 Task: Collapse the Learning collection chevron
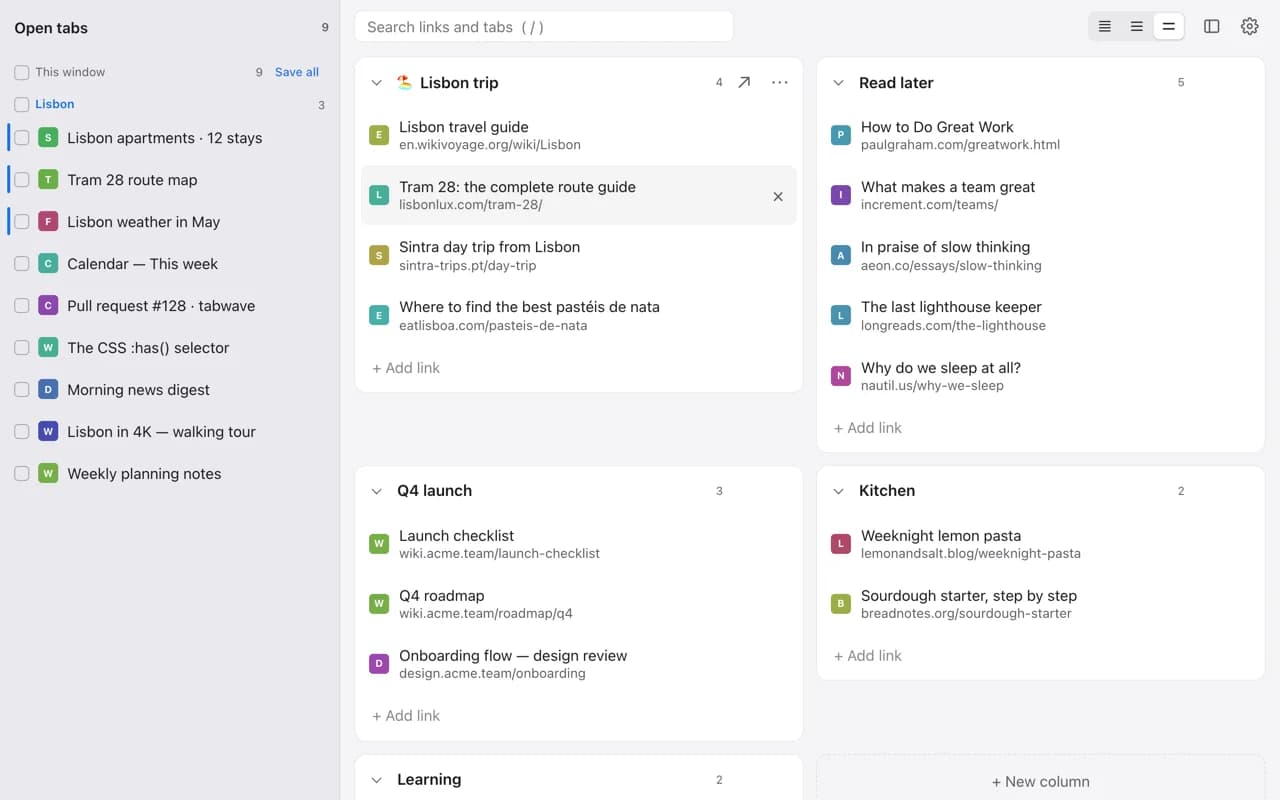377,780
